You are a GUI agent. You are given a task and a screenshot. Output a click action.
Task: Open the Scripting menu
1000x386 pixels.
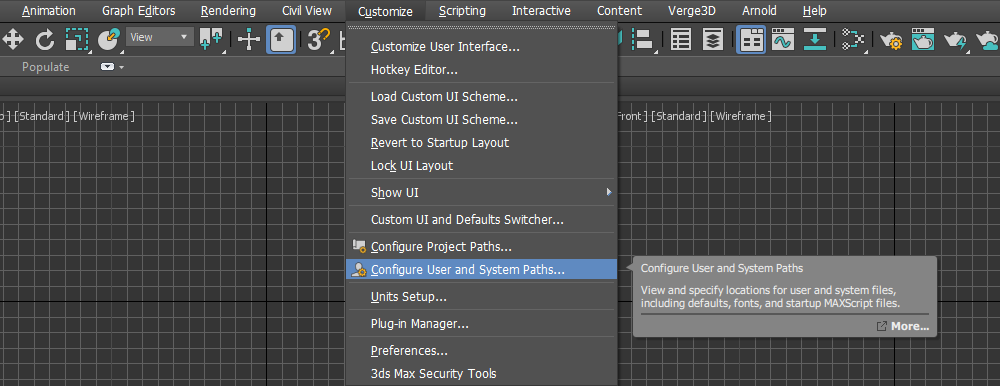pyautogui.click(x=462, y=11)
